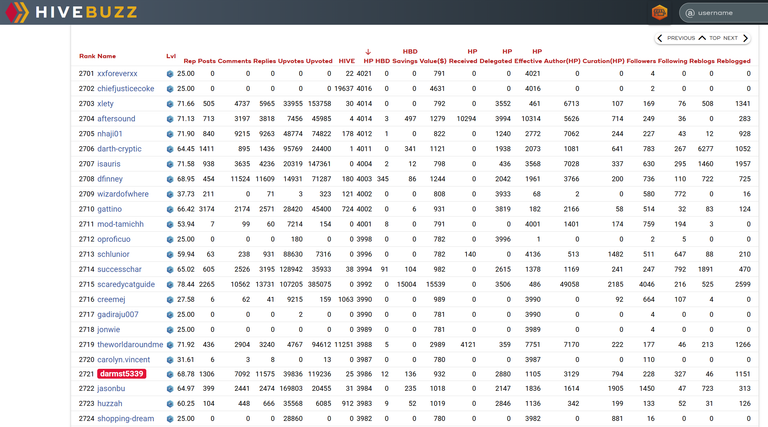Open chiefjusticecoke profile link

coord(125,89)
